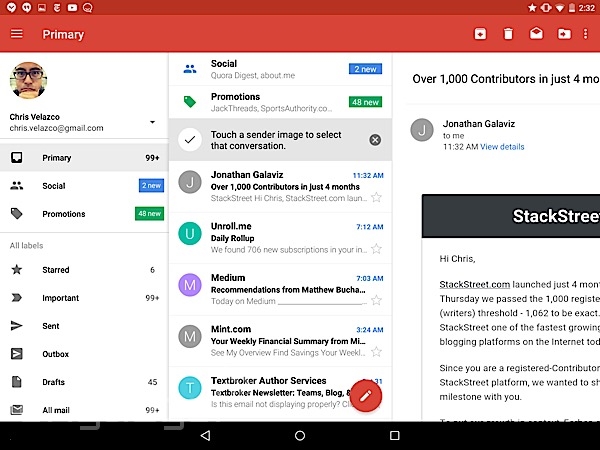This screenshot has height=450, width=600.
Task: Click chris.velazco@gmail.com address
Action: [56, 128]
